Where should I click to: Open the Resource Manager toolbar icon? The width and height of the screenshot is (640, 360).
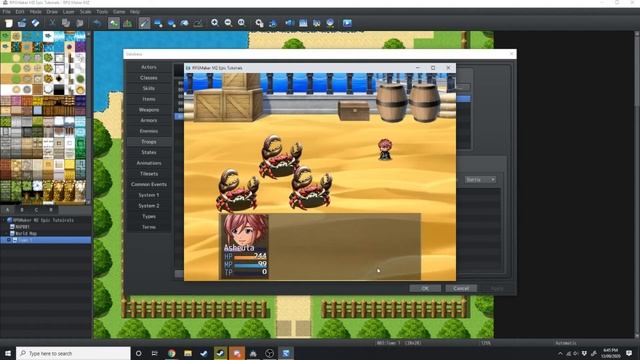click(316, 23)
